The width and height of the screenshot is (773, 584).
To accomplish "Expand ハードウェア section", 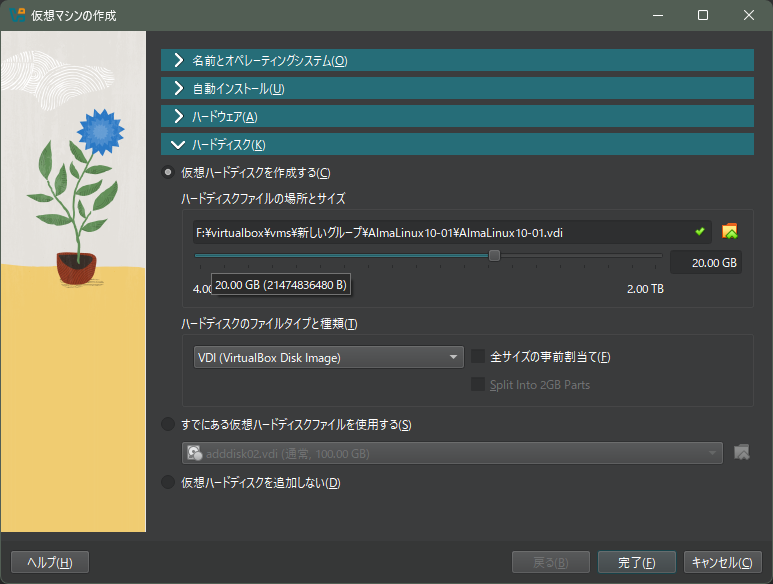I will point(457,116).
